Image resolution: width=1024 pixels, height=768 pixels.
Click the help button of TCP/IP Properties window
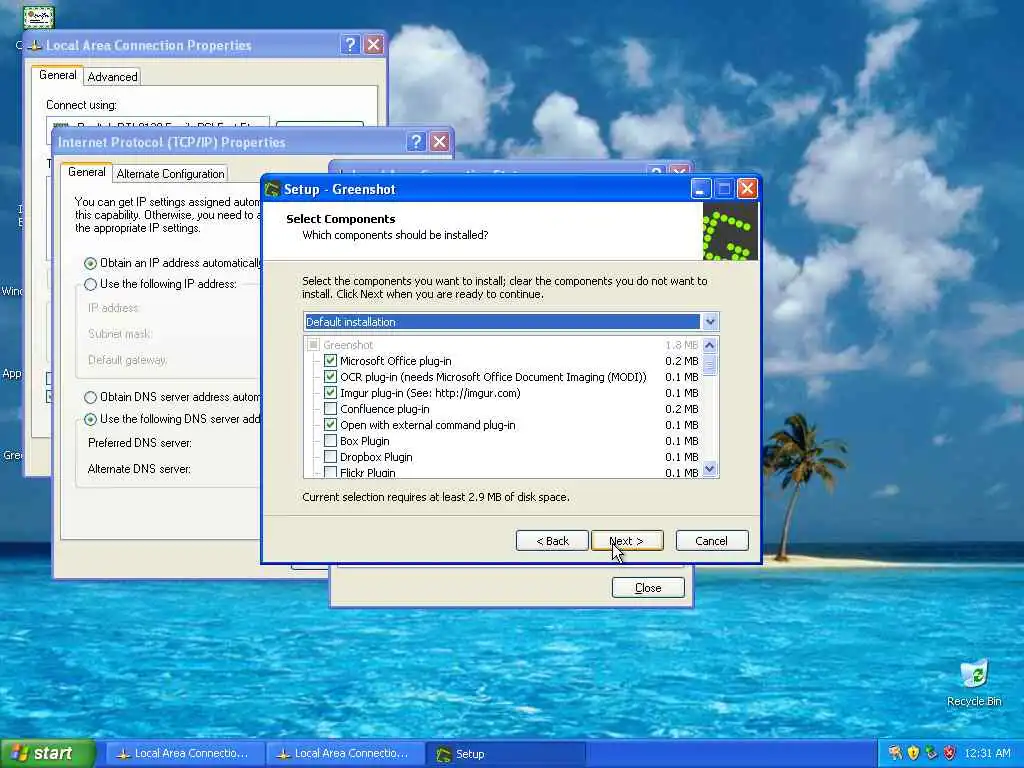point(415,142)
